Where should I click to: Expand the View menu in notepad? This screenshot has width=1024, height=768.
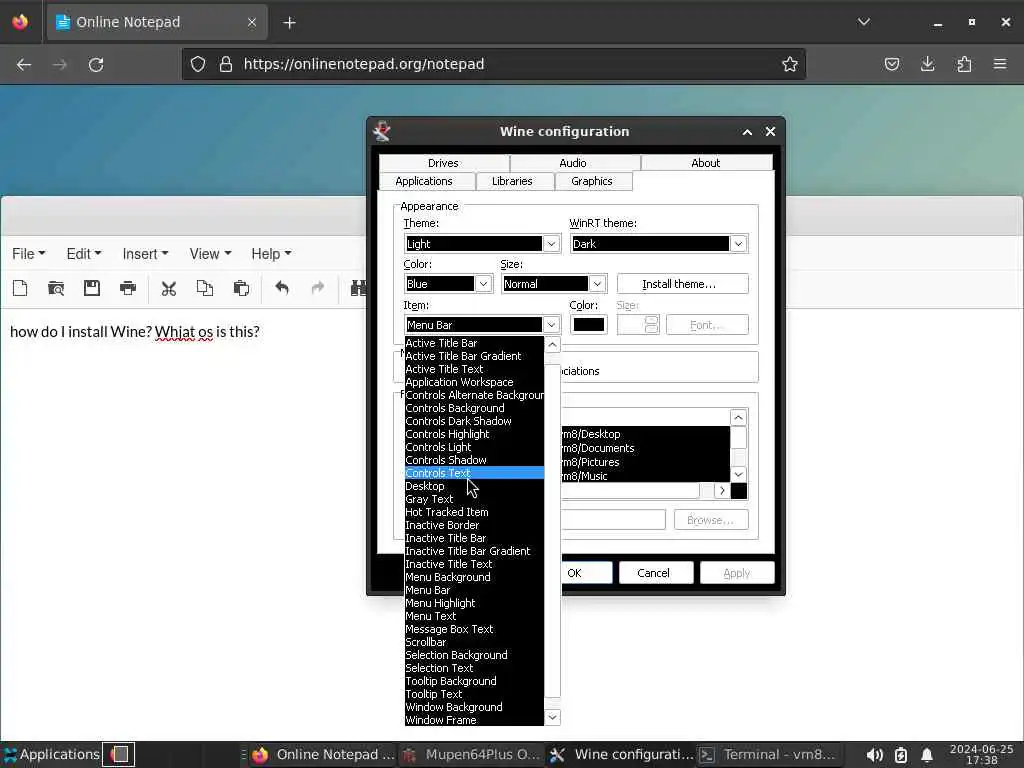click(x=210, y=254)
